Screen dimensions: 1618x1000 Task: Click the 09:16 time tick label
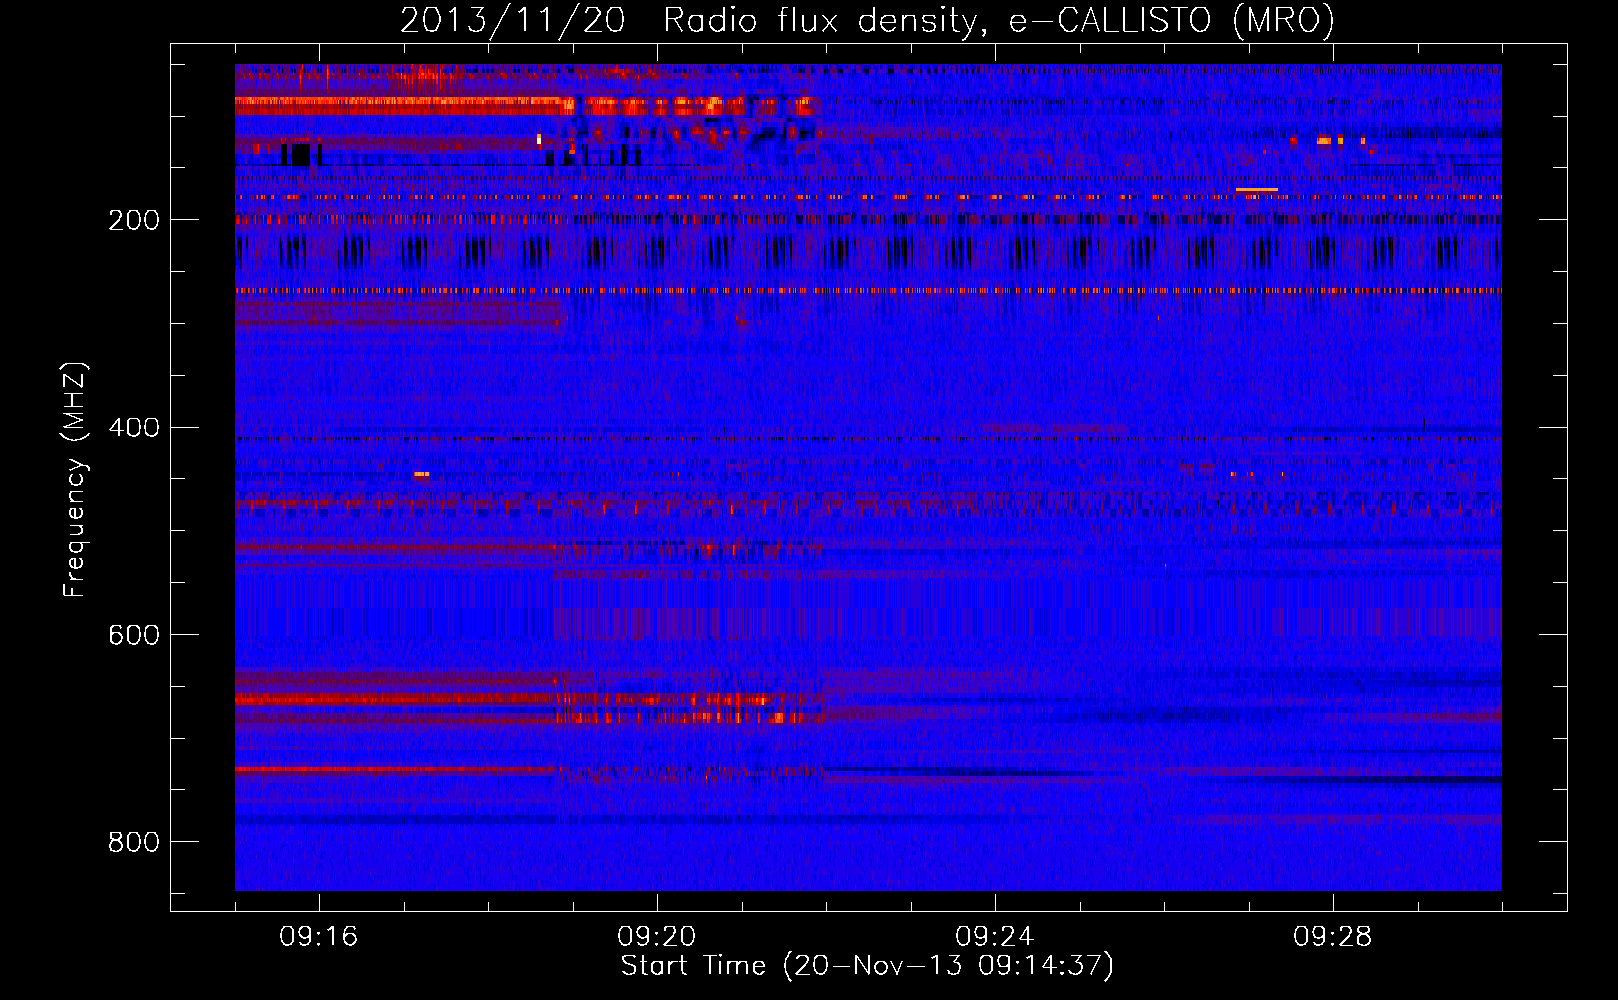(x=319, y=937)
